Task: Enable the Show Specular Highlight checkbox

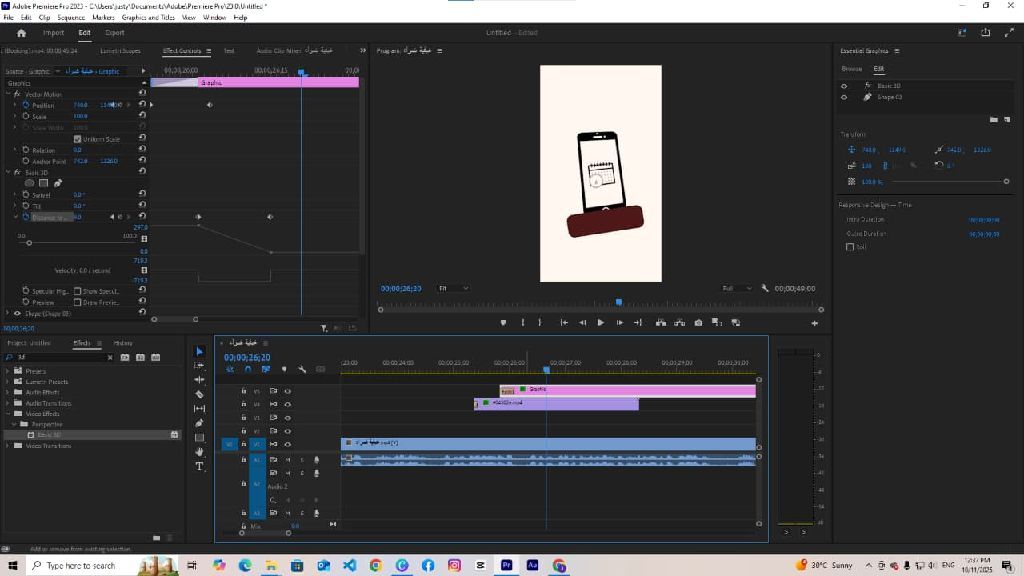Action: pyautogui.click(x=78, y=291)
